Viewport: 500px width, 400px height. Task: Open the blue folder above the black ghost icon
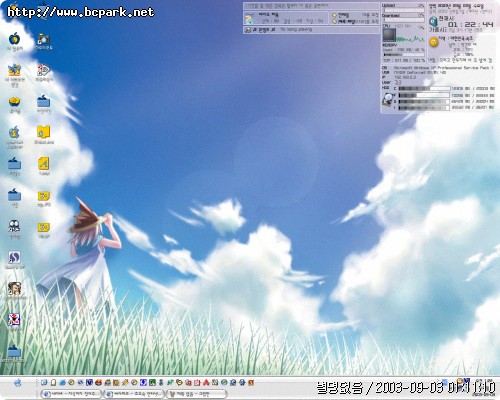[x=14, y=195]
